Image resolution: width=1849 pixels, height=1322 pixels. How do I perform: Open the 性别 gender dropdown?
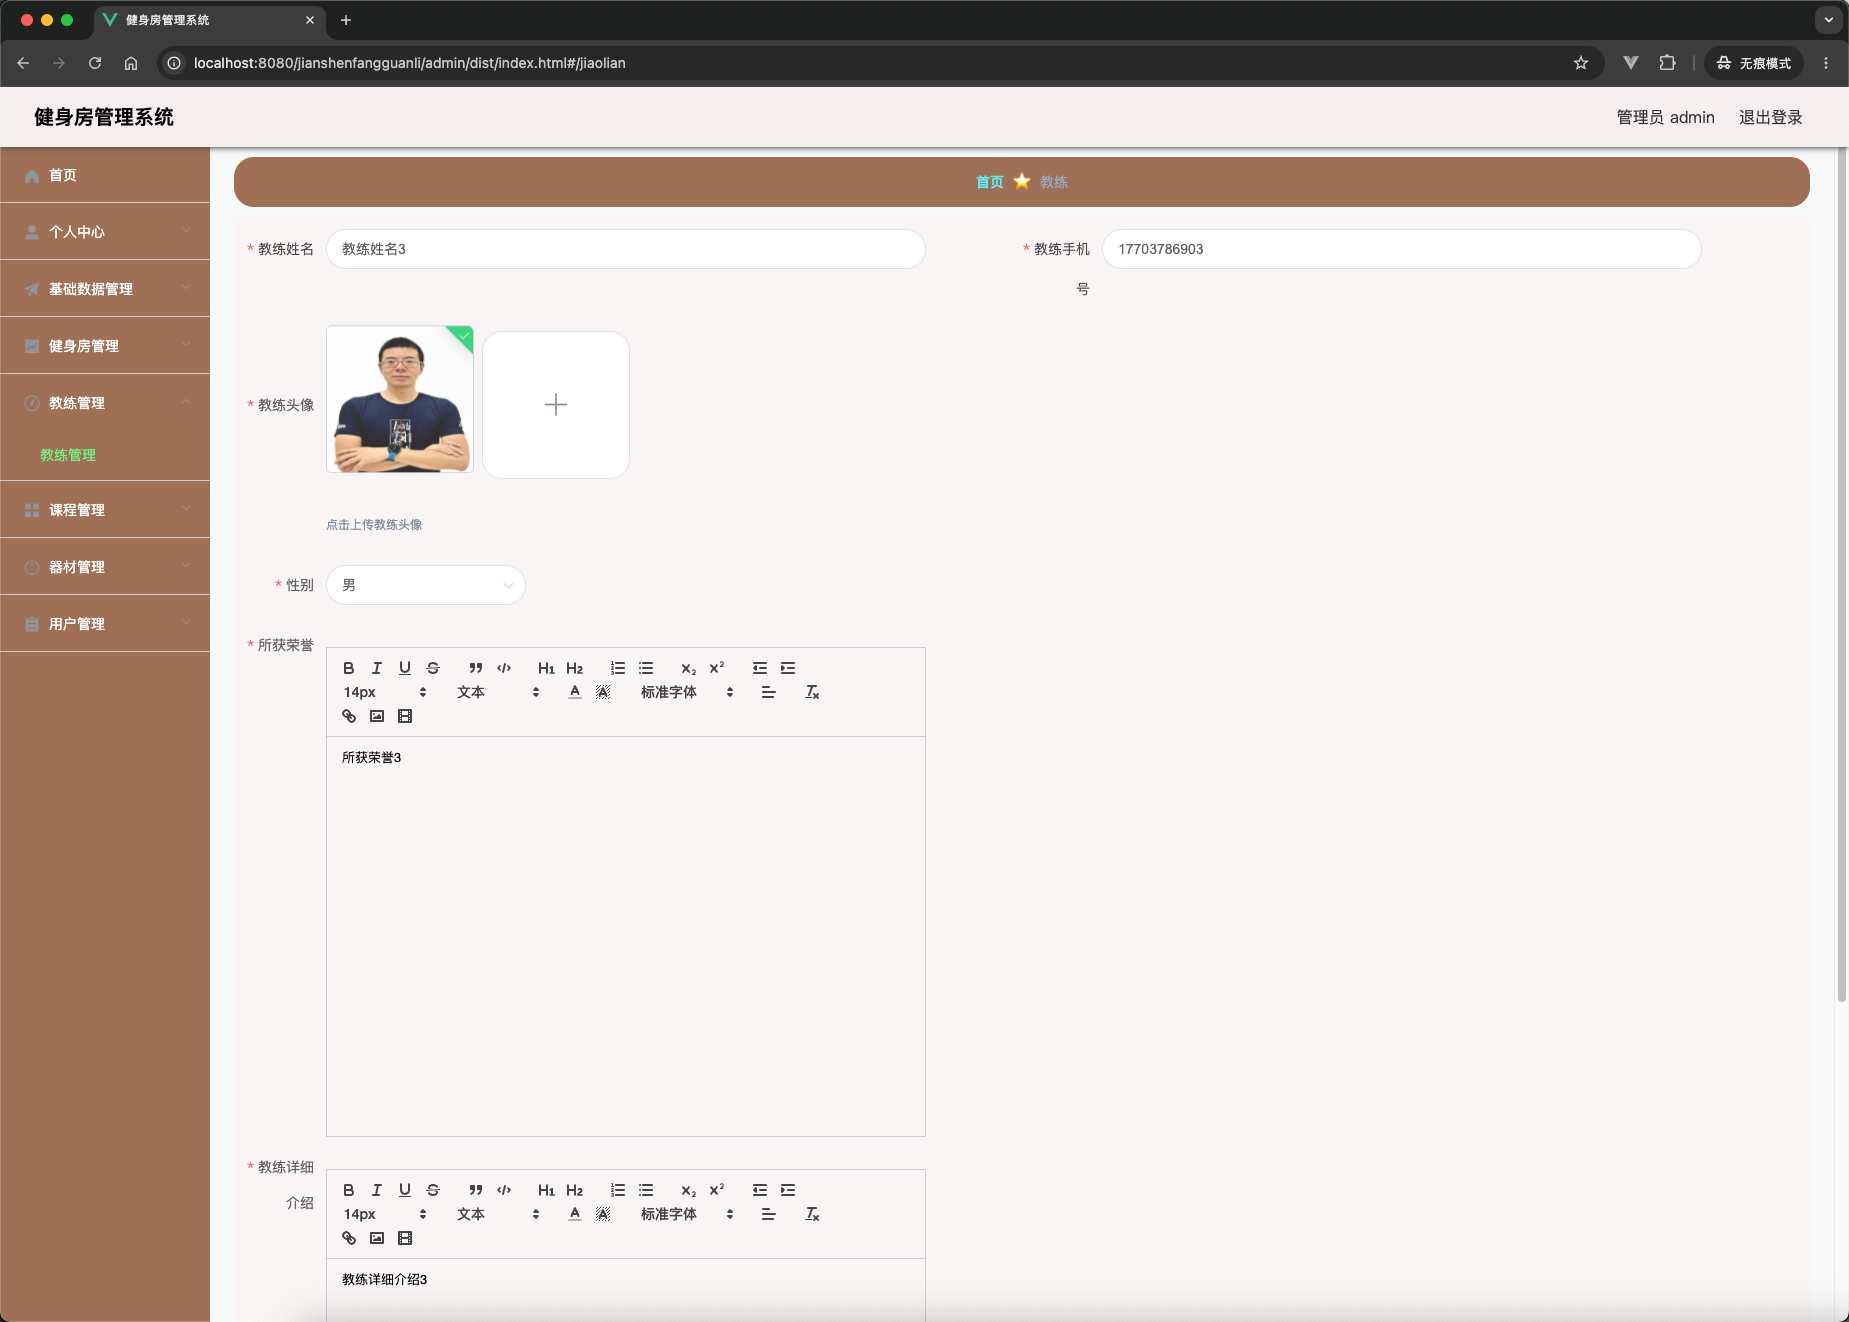426,585
